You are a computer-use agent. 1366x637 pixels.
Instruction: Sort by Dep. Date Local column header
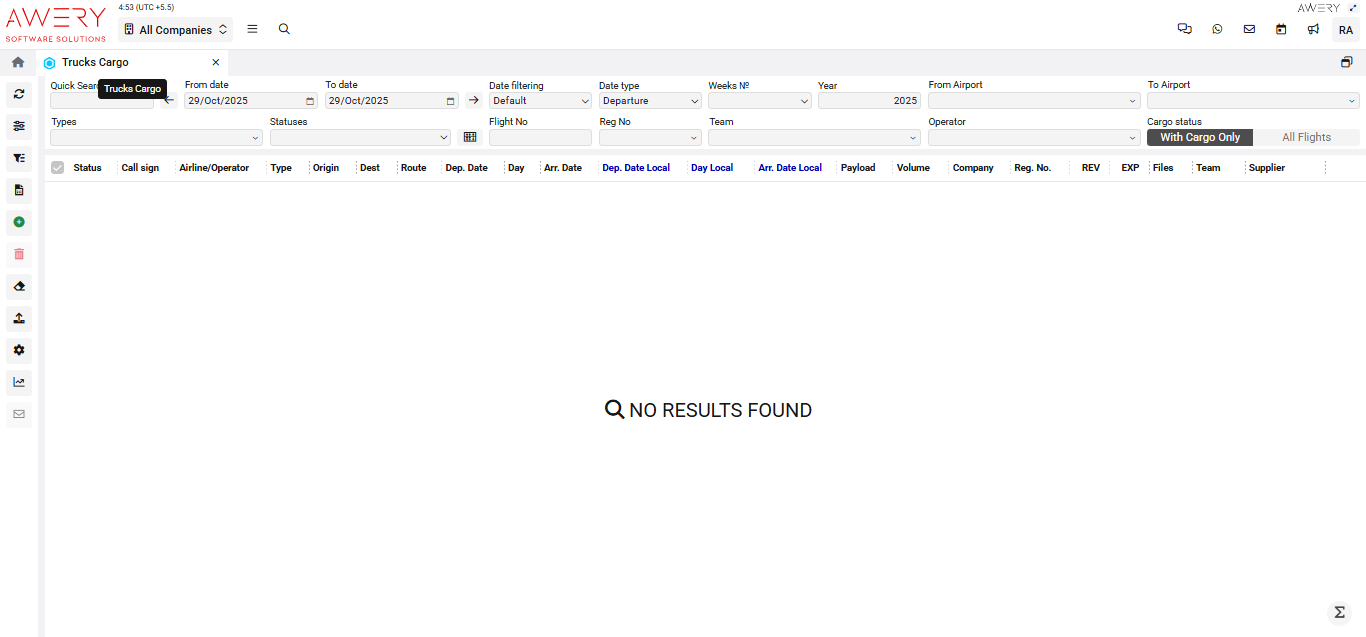coord(636,168)
